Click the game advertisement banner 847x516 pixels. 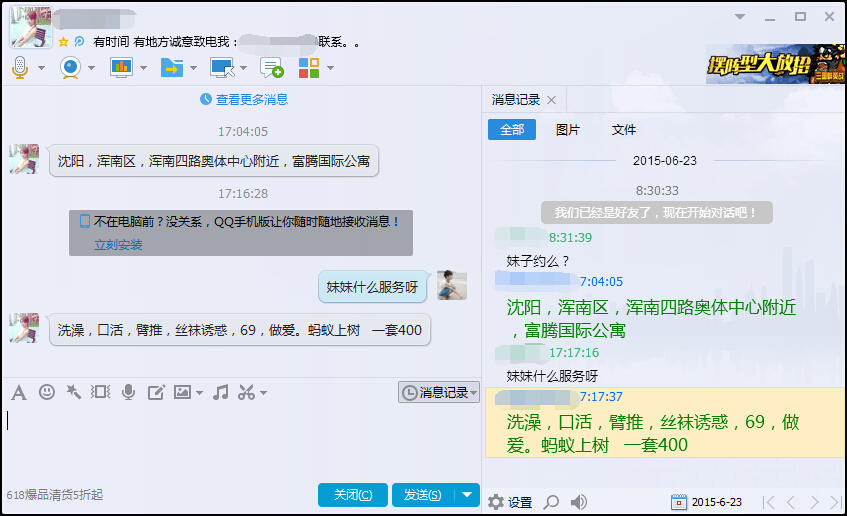click(x=776, y=64)
